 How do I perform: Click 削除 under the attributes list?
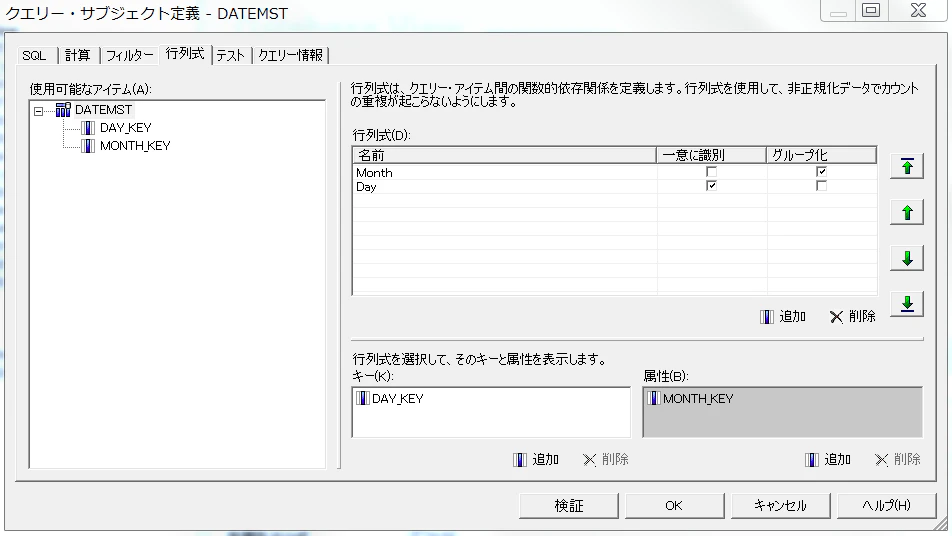(898, 460)
